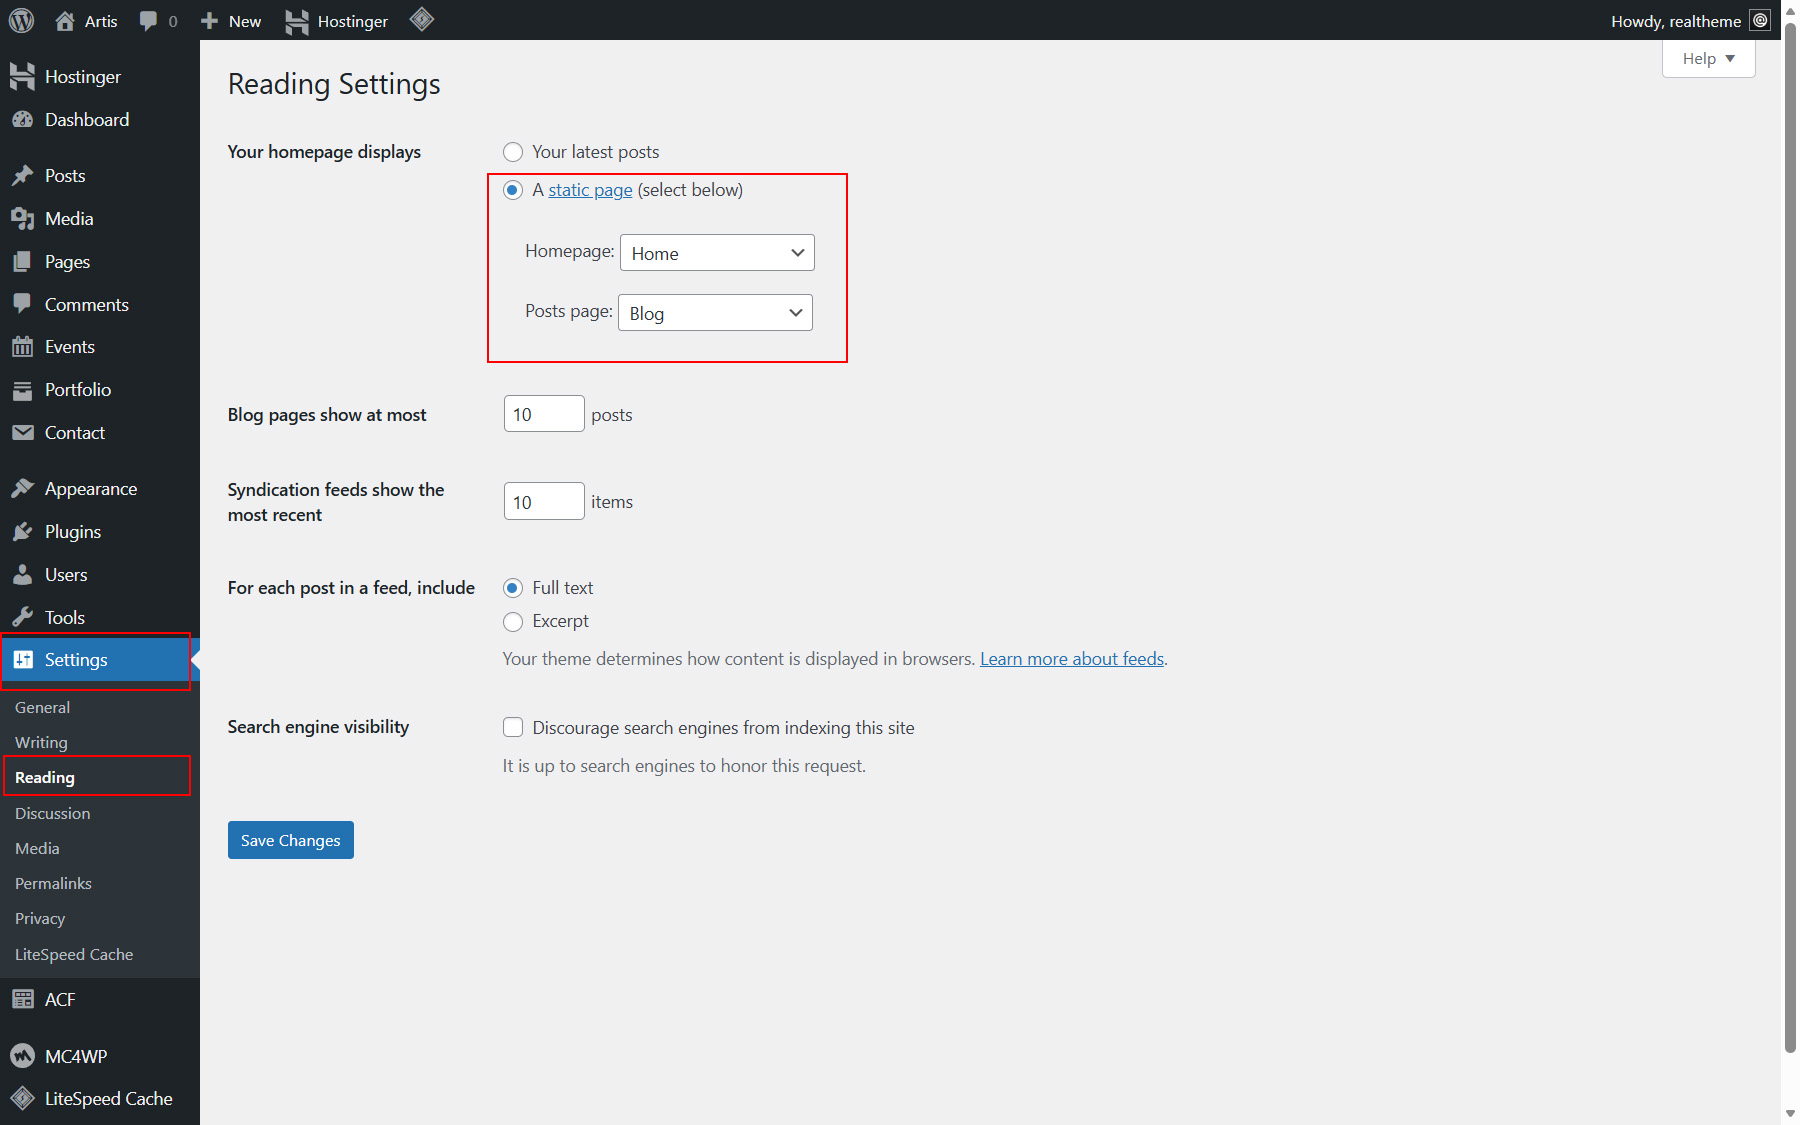This screenshot has height=1125, width=1800.
Task: Click the Plugins plug icon in sidebar
Action: coord(22,532)
